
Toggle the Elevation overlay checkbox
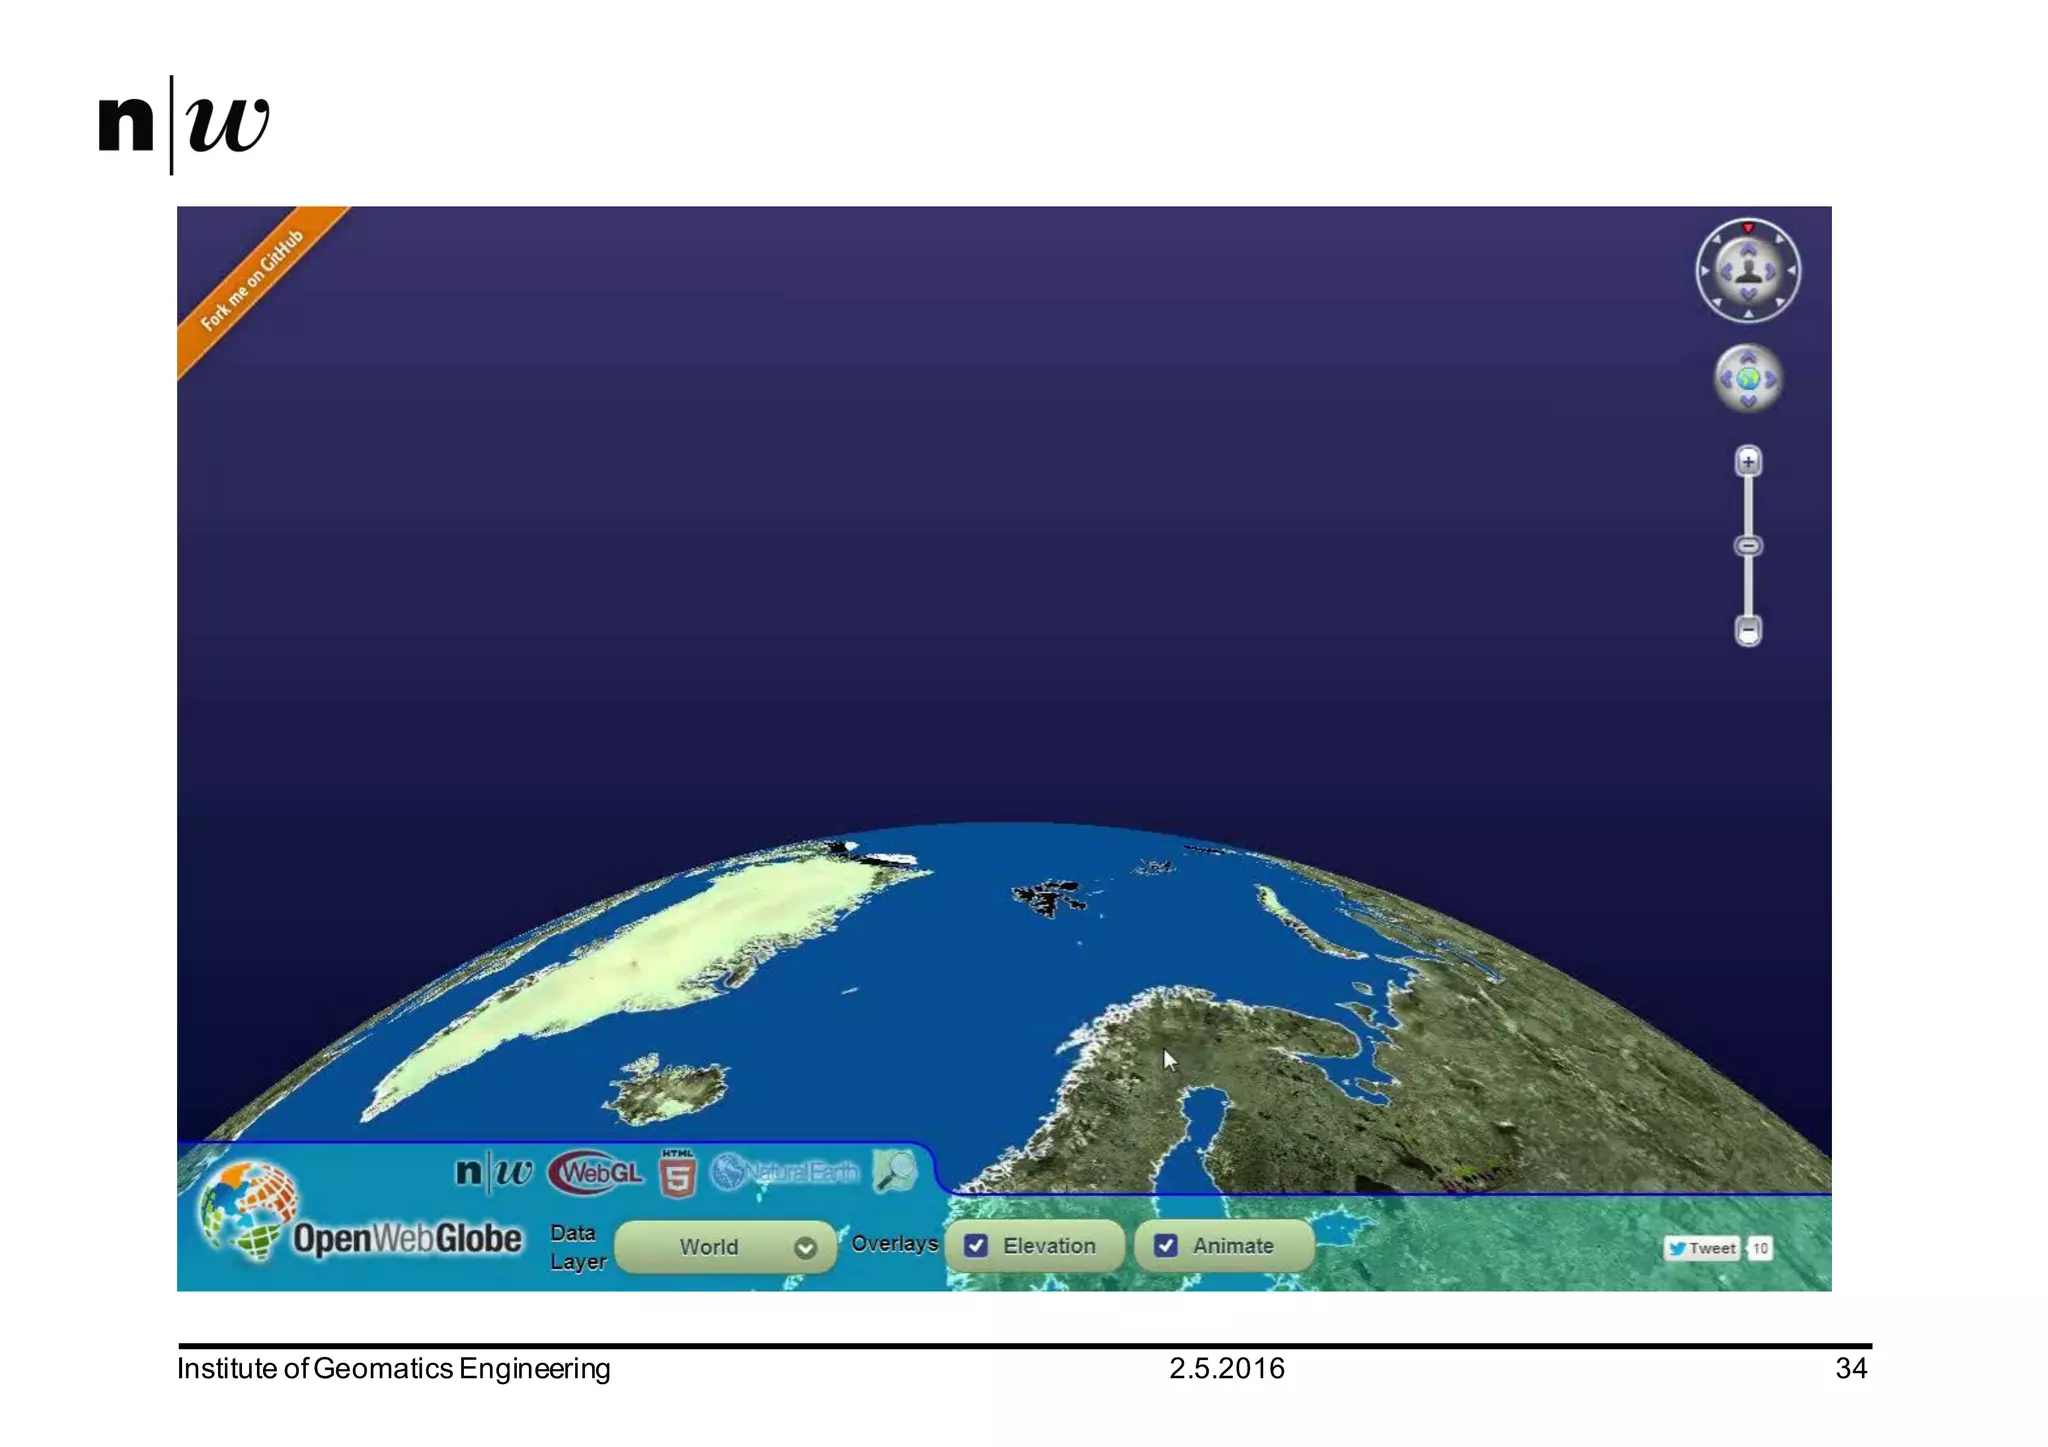point(976,1246)
